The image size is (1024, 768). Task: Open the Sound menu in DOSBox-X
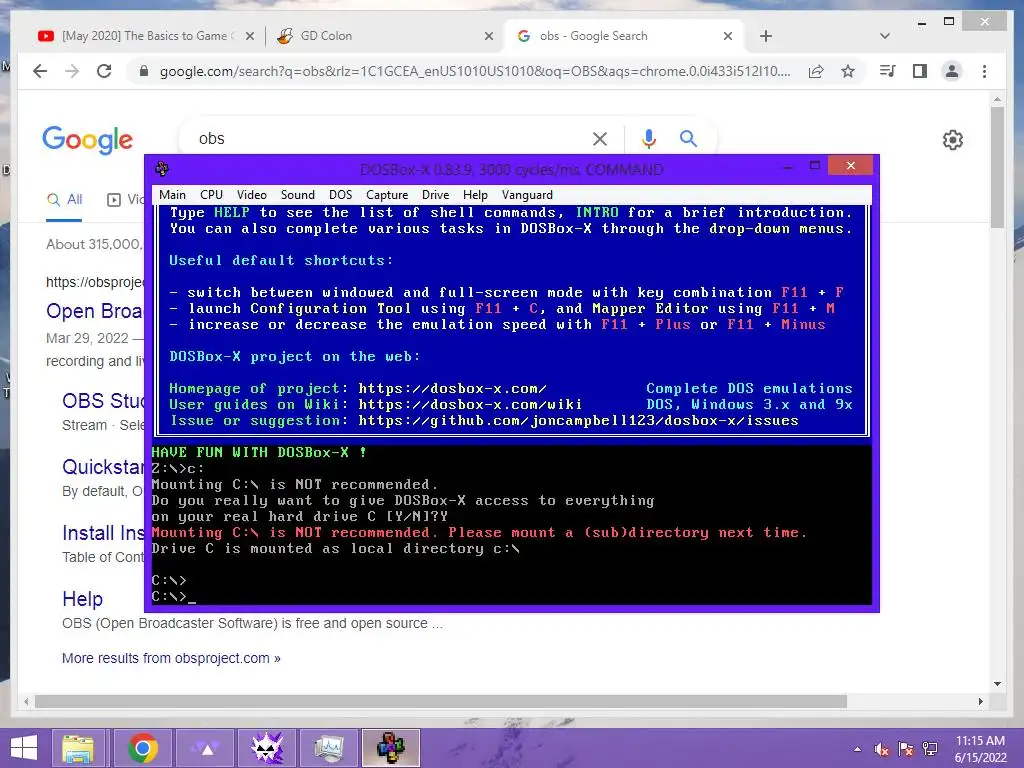coord(298,195)
